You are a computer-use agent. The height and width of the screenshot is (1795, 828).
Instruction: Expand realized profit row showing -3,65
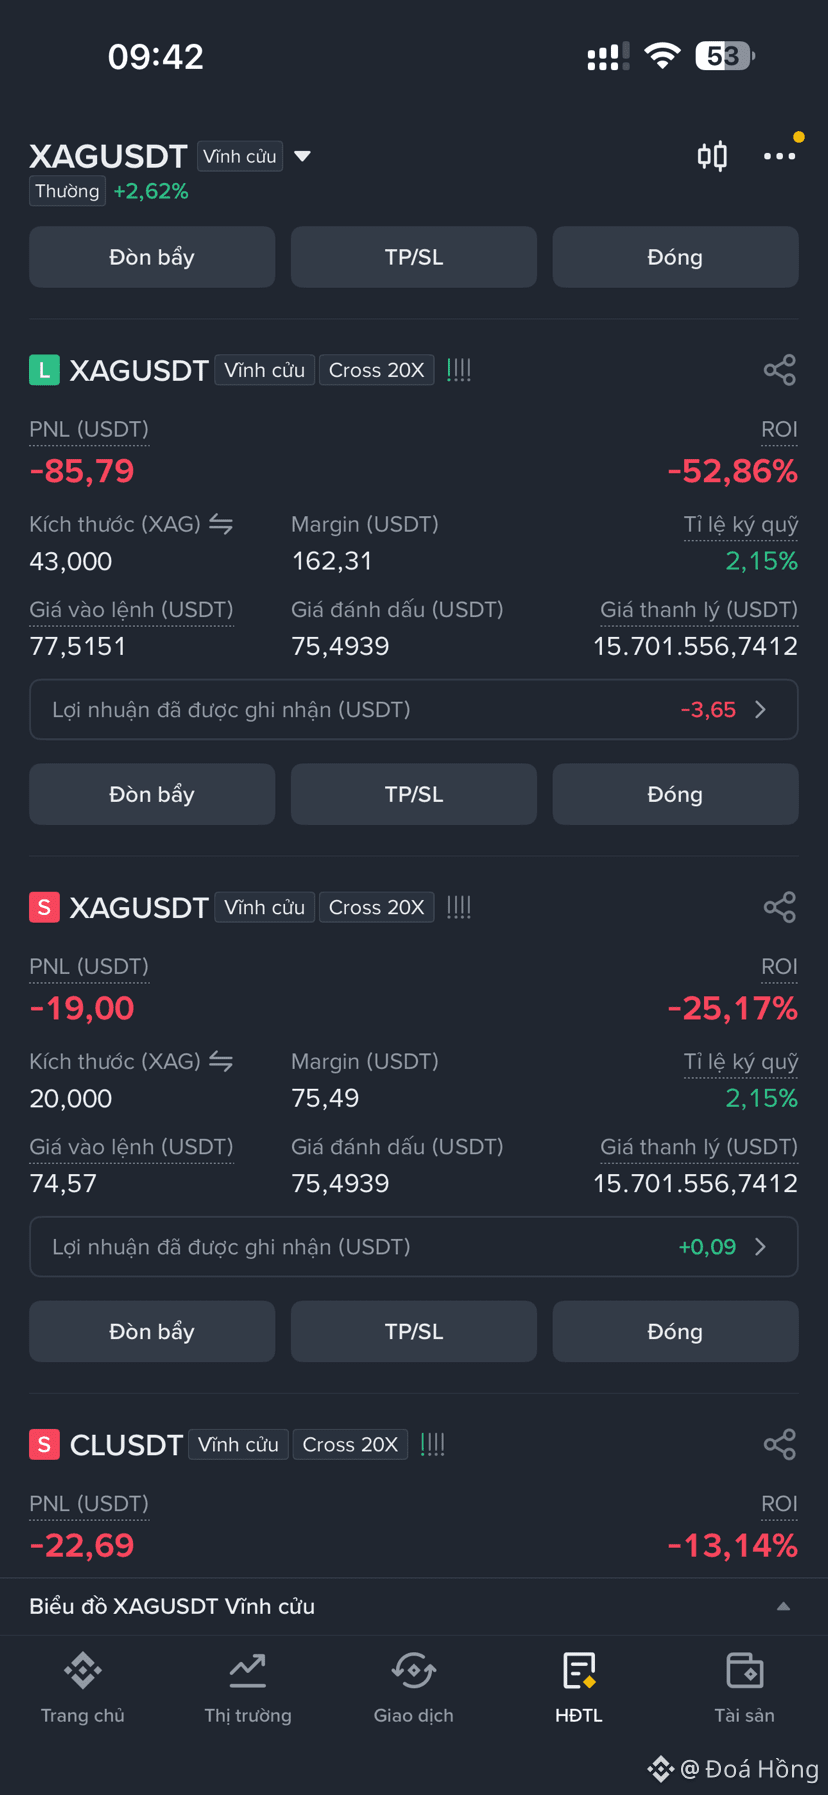414,709
